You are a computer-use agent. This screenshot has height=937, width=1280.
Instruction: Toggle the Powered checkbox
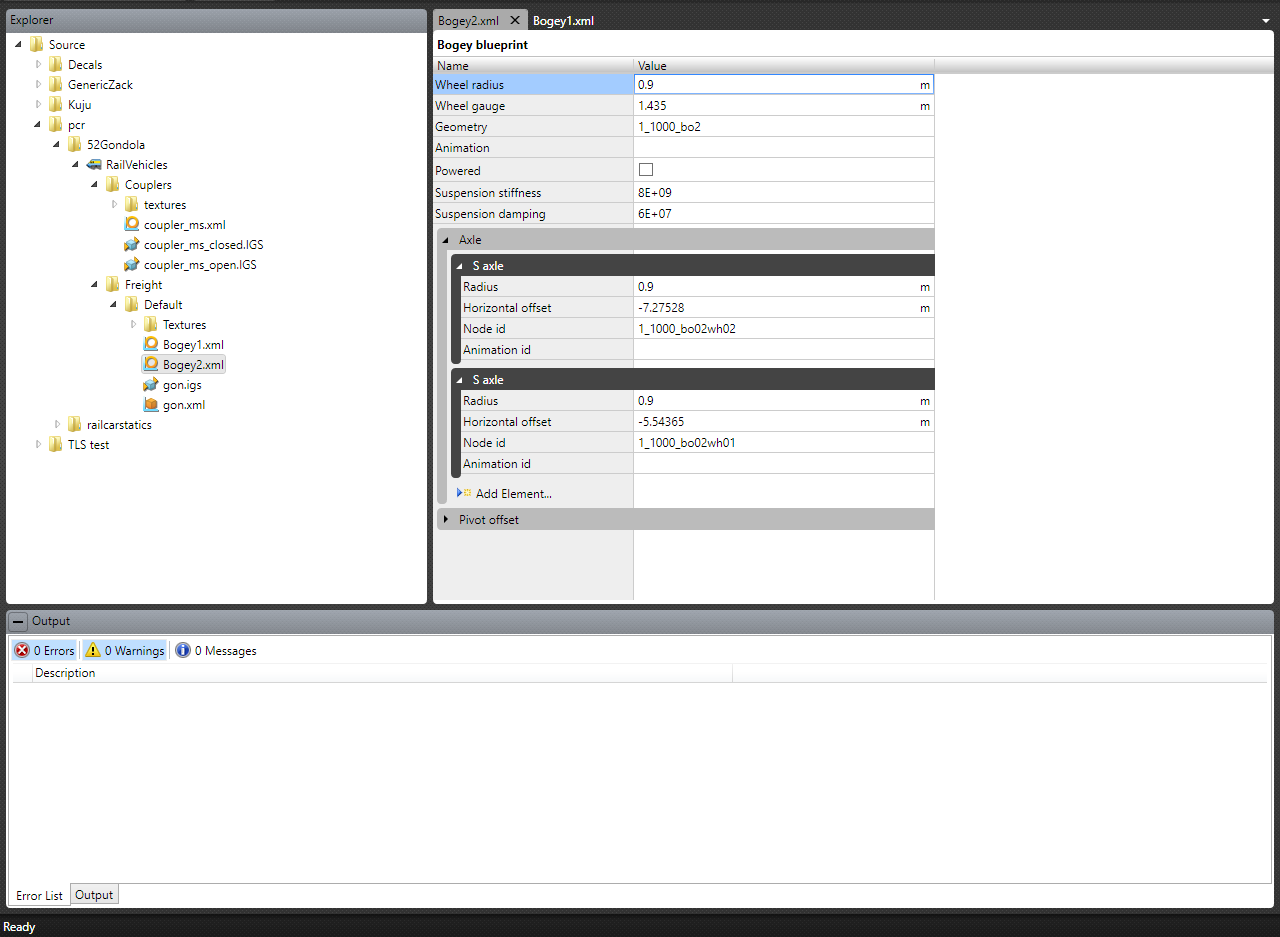tap(646, 170)
